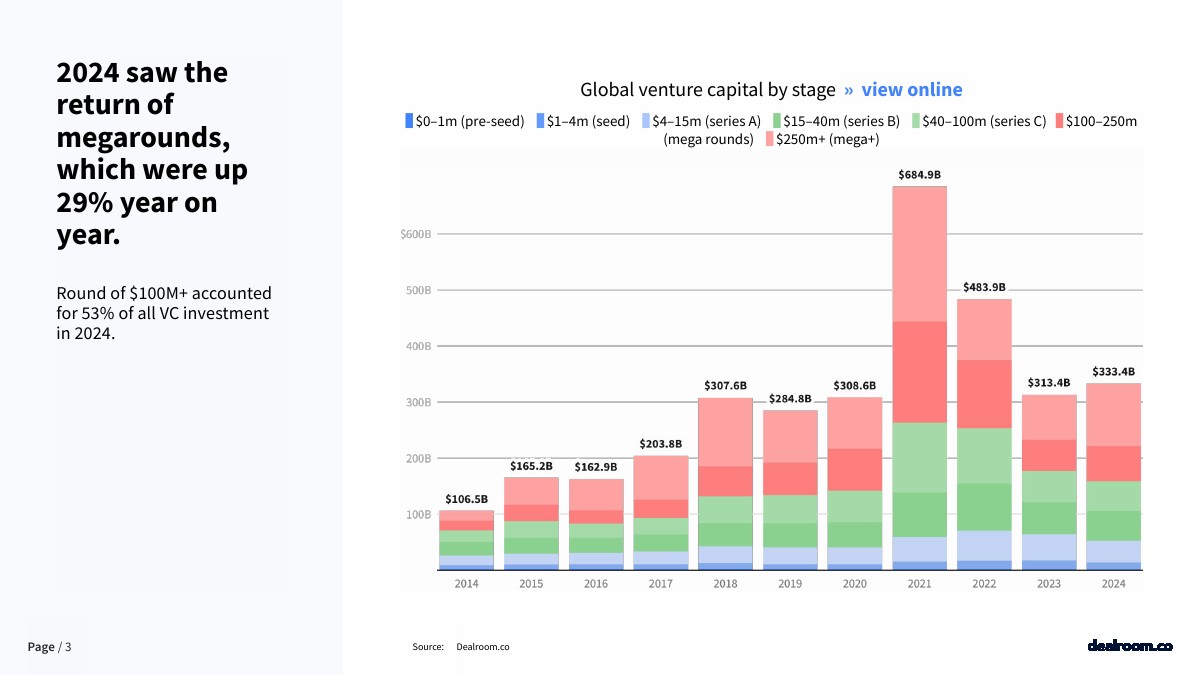The width and height of the screenshot is (1200, 675).
Task: Select the 2021 bar total $684.9B label
Action: pos(920,175)
